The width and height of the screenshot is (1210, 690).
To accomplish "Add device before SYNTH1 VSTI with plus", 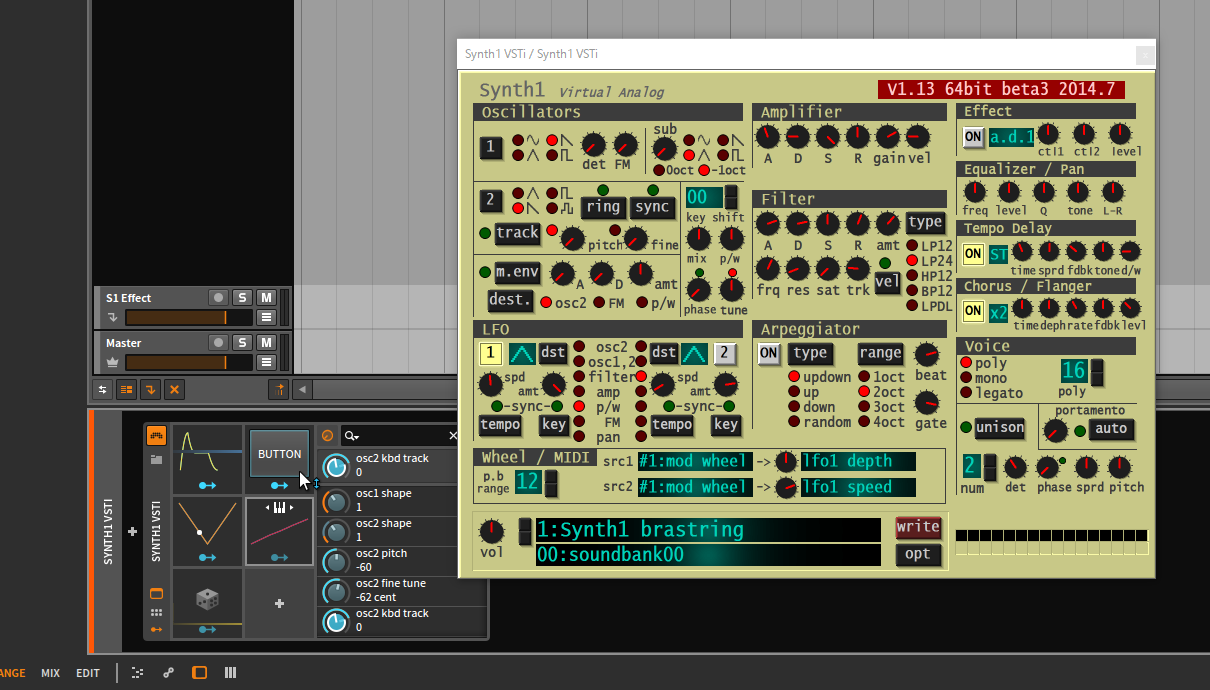I will (x=133, y=532).
